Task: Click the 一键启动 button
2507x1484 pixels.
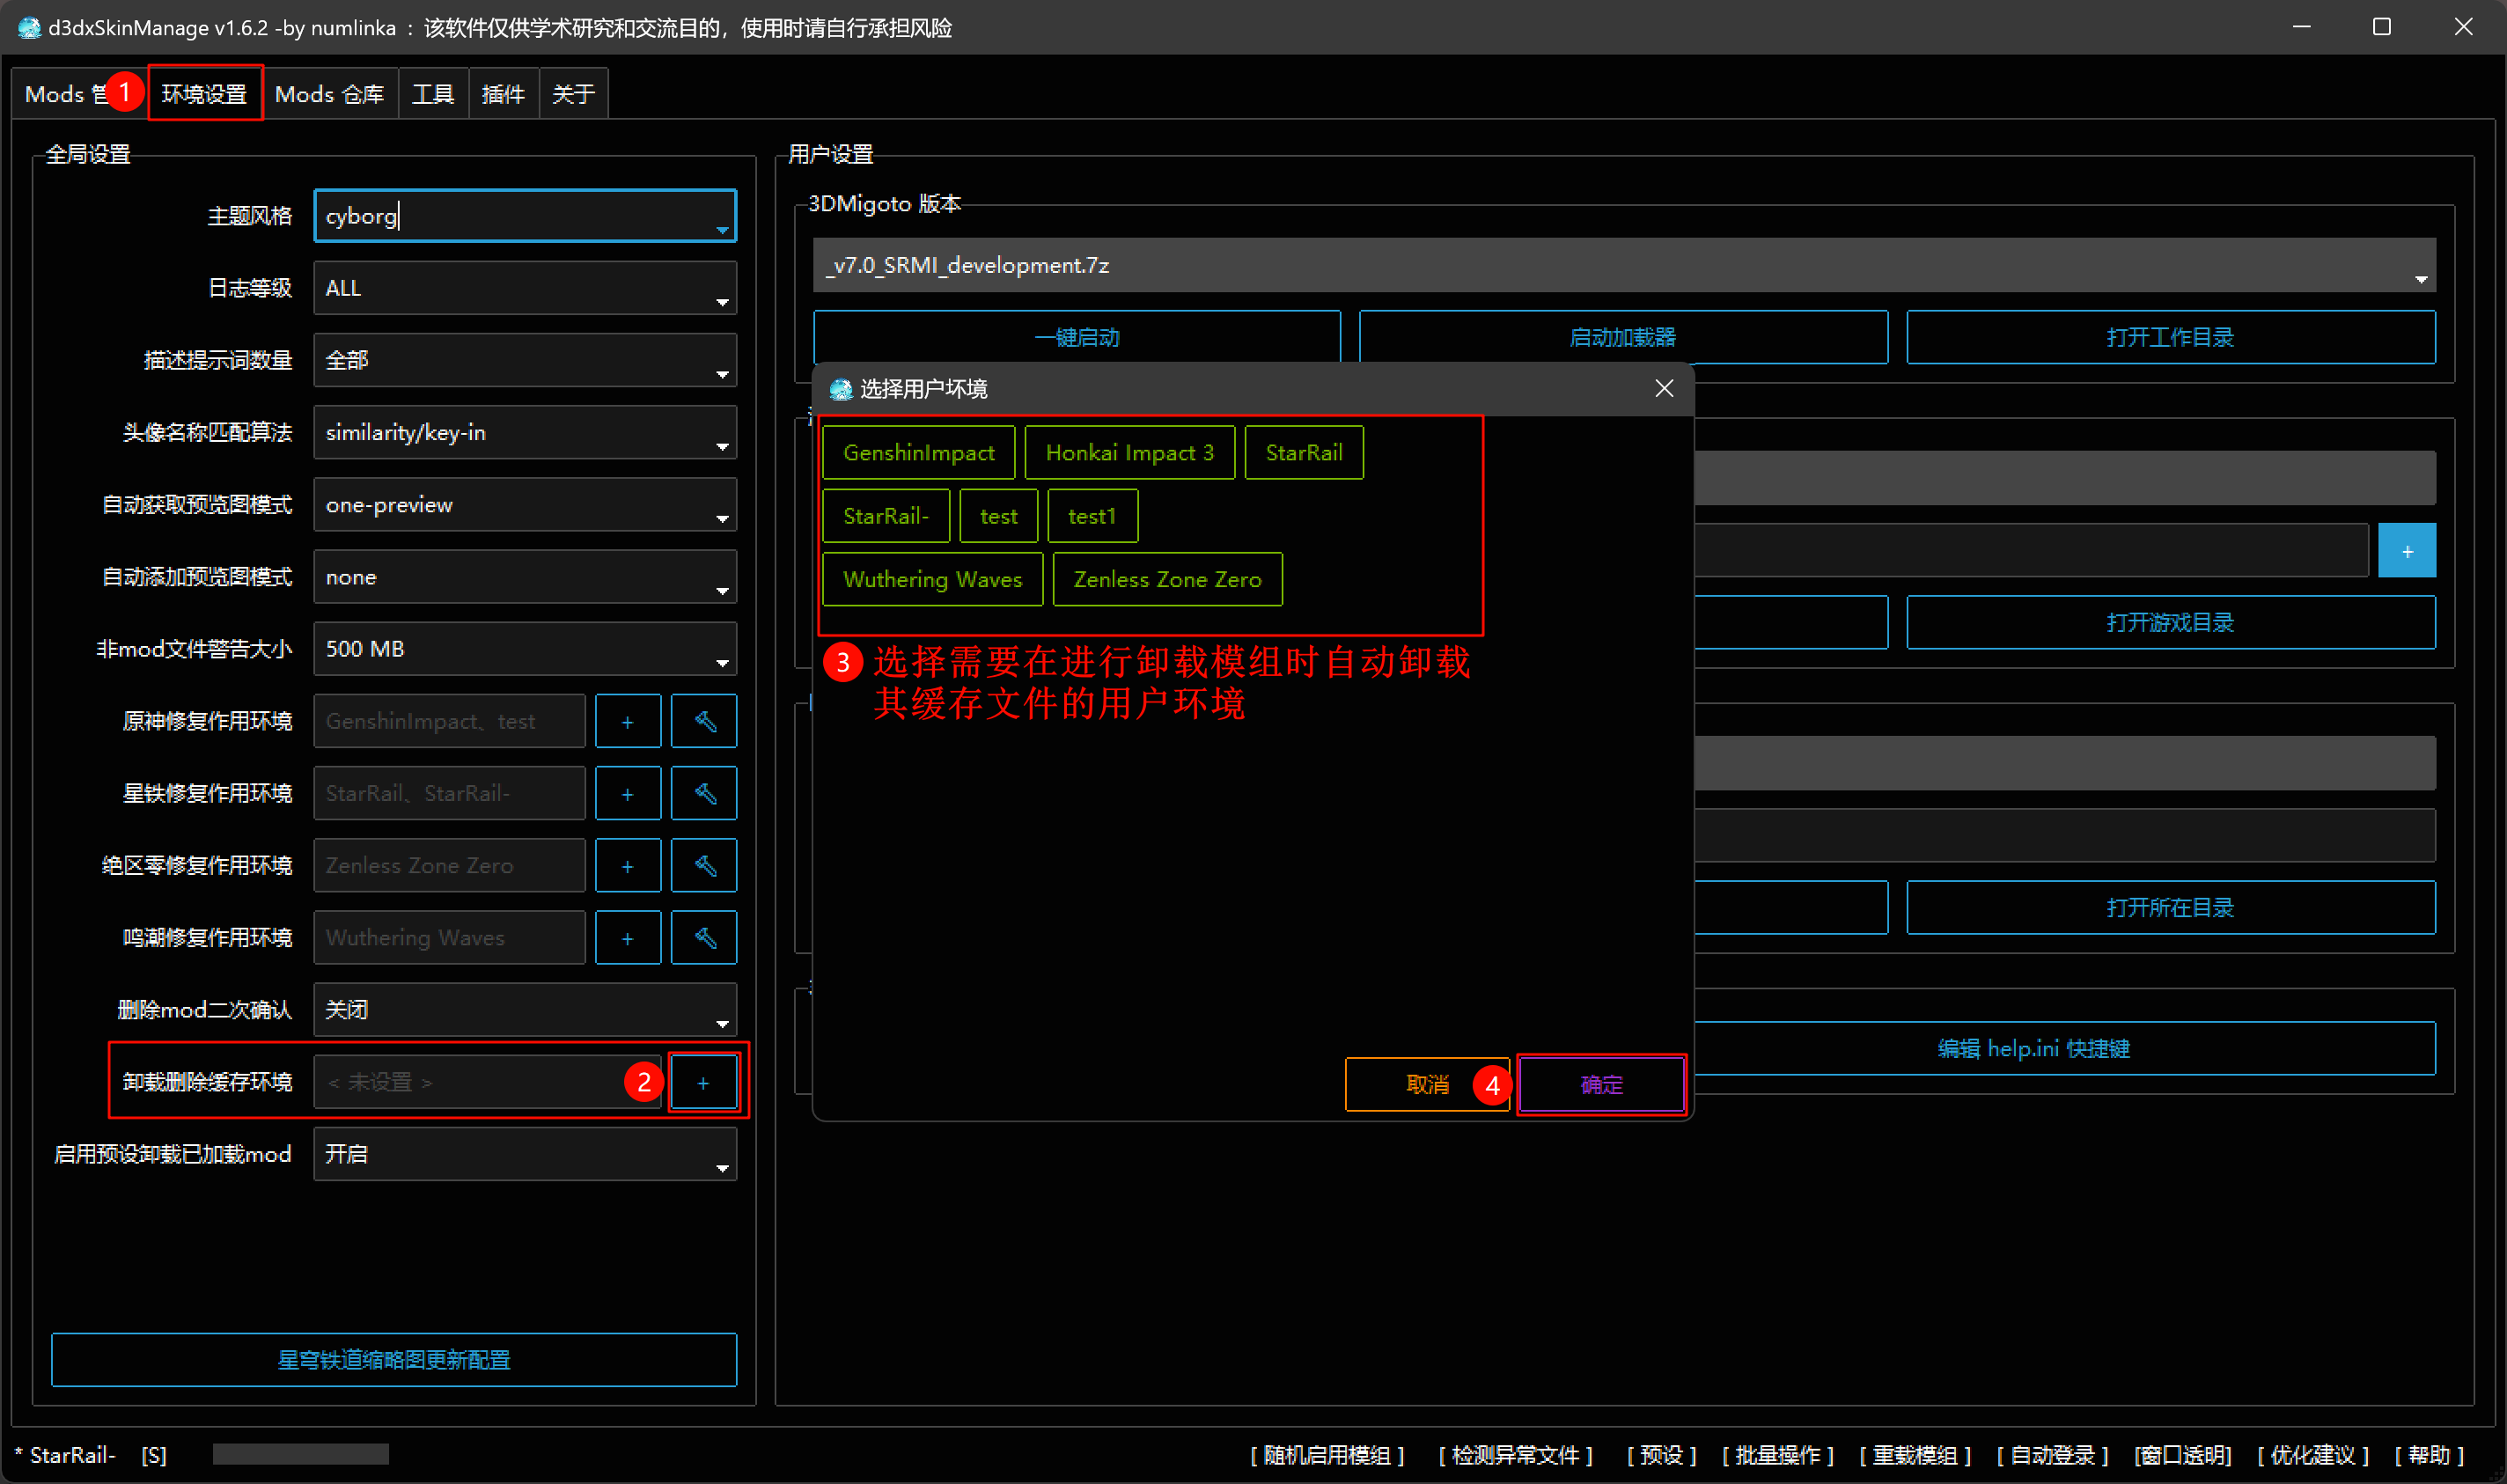Action: tap(1077, 337)
